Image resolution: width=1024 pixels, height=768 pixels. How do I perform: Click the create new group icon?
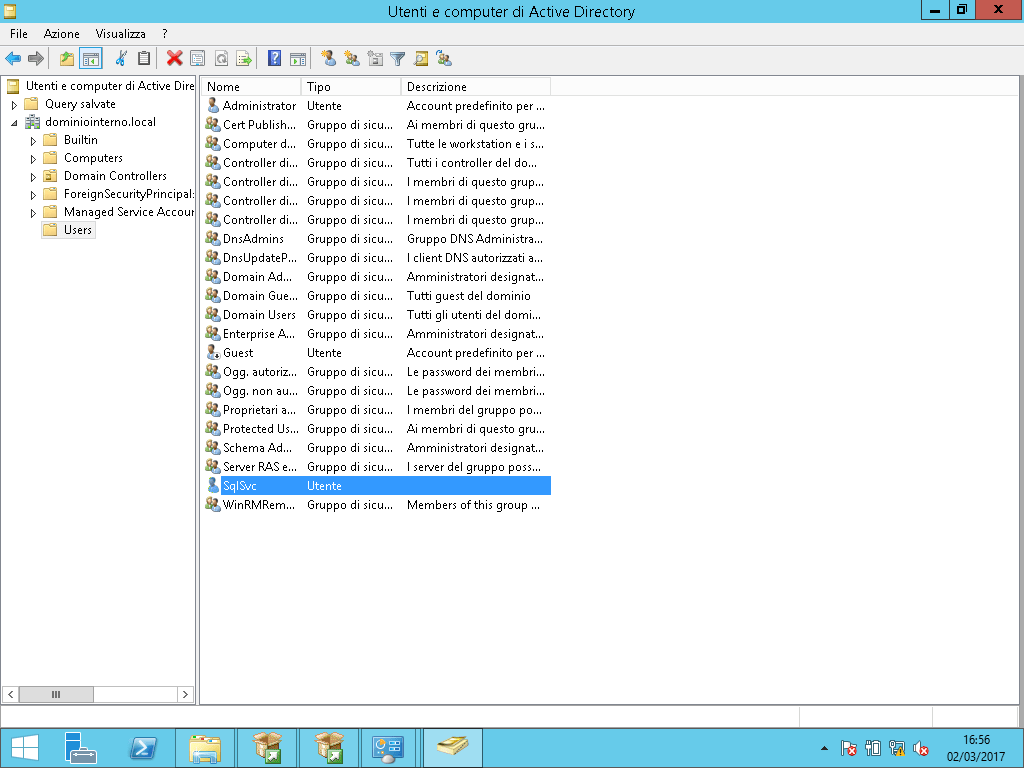tap(351, 59)
